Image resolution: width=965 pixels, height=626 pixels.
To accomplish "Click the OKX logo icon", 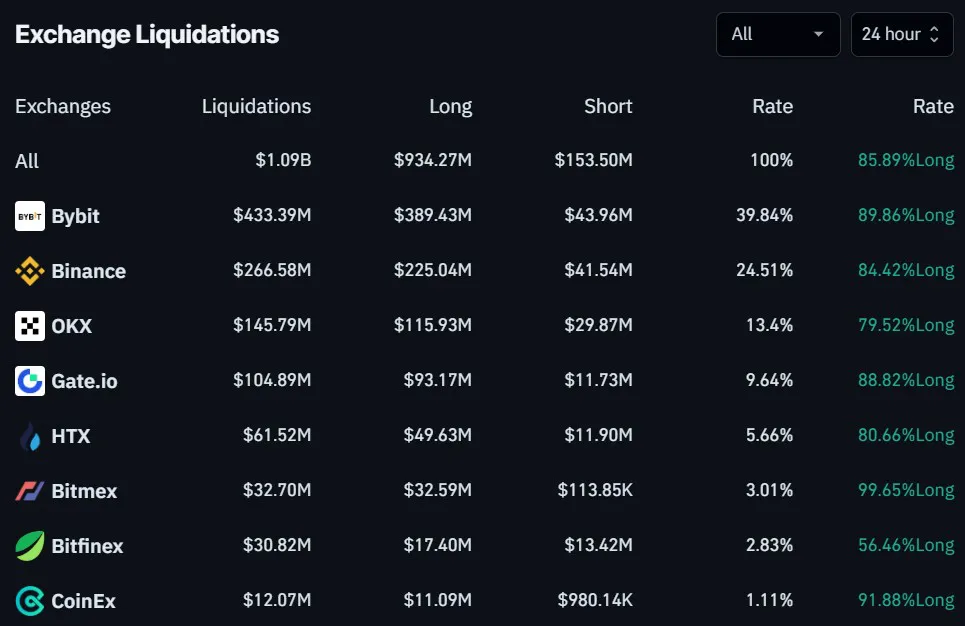I will click(30, 326).
